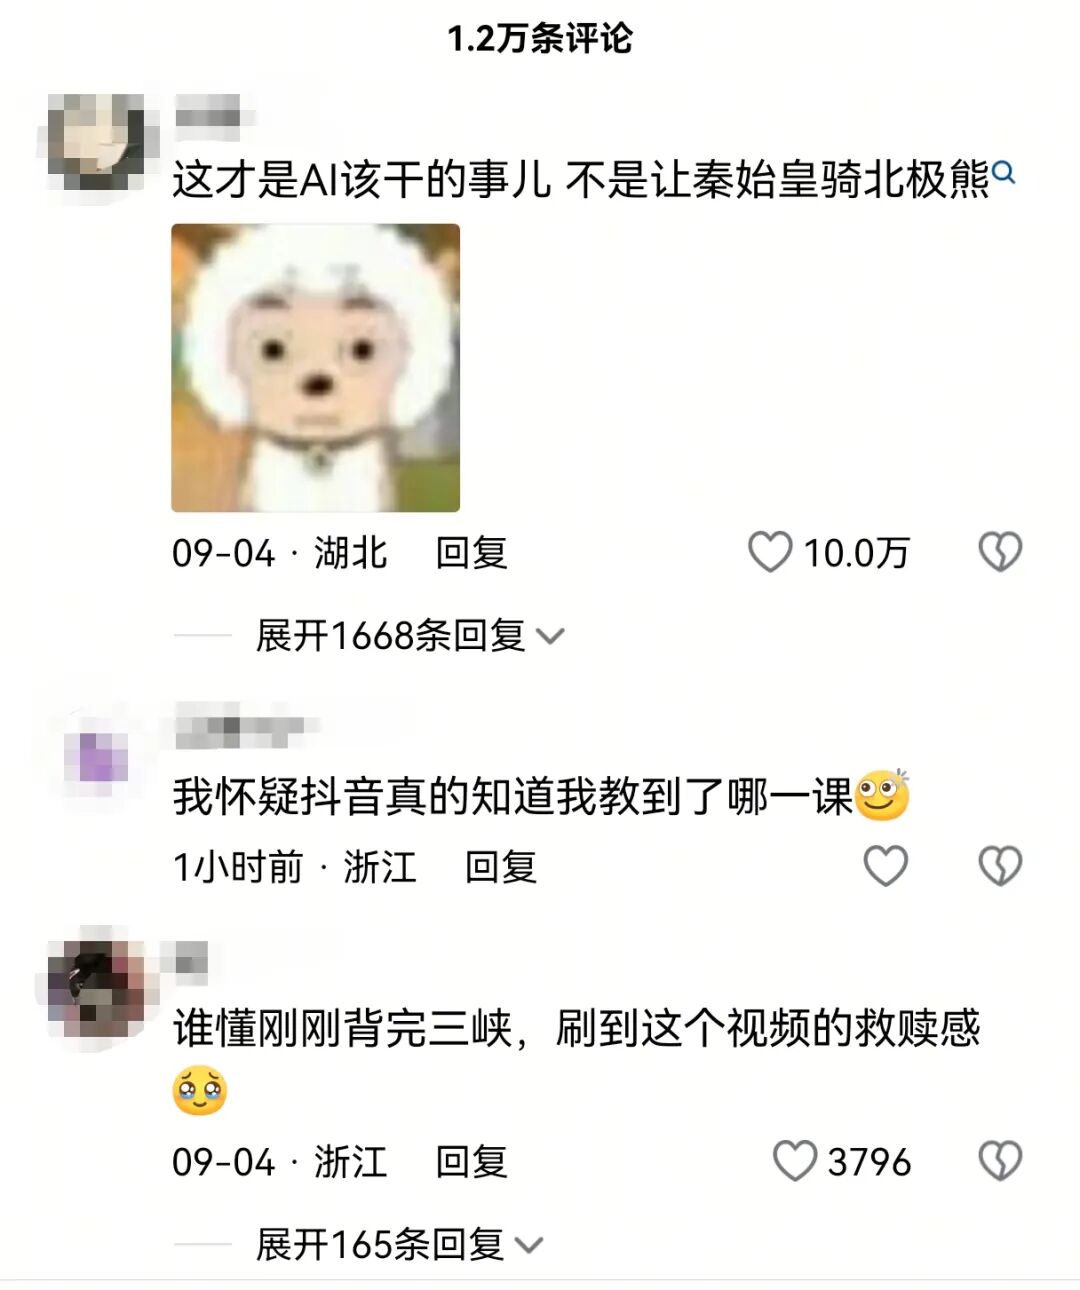
Task: Tap the chevron next to 1668条回复
Action: 551,636
